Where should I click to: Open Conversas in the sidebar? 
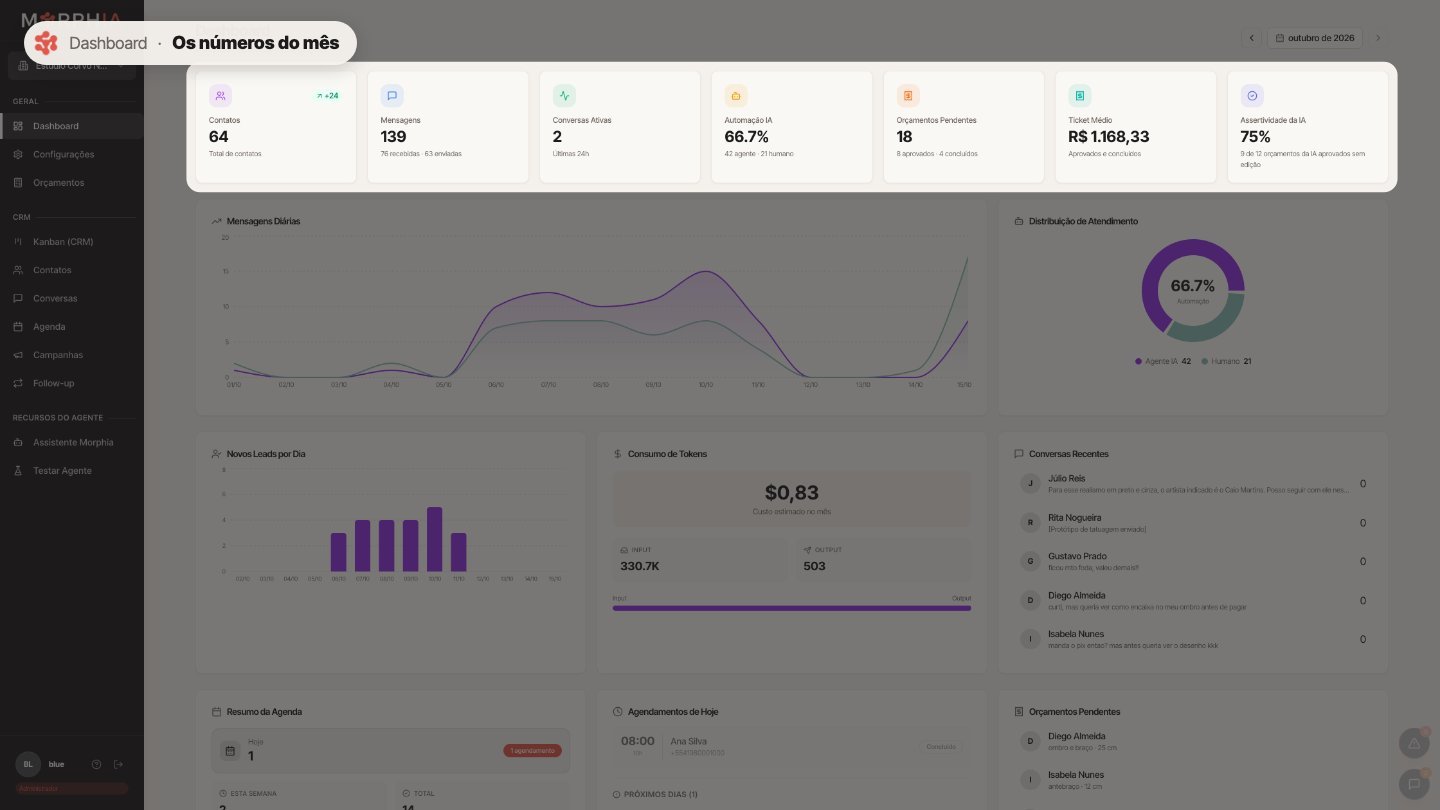click(x=72, y=298)
